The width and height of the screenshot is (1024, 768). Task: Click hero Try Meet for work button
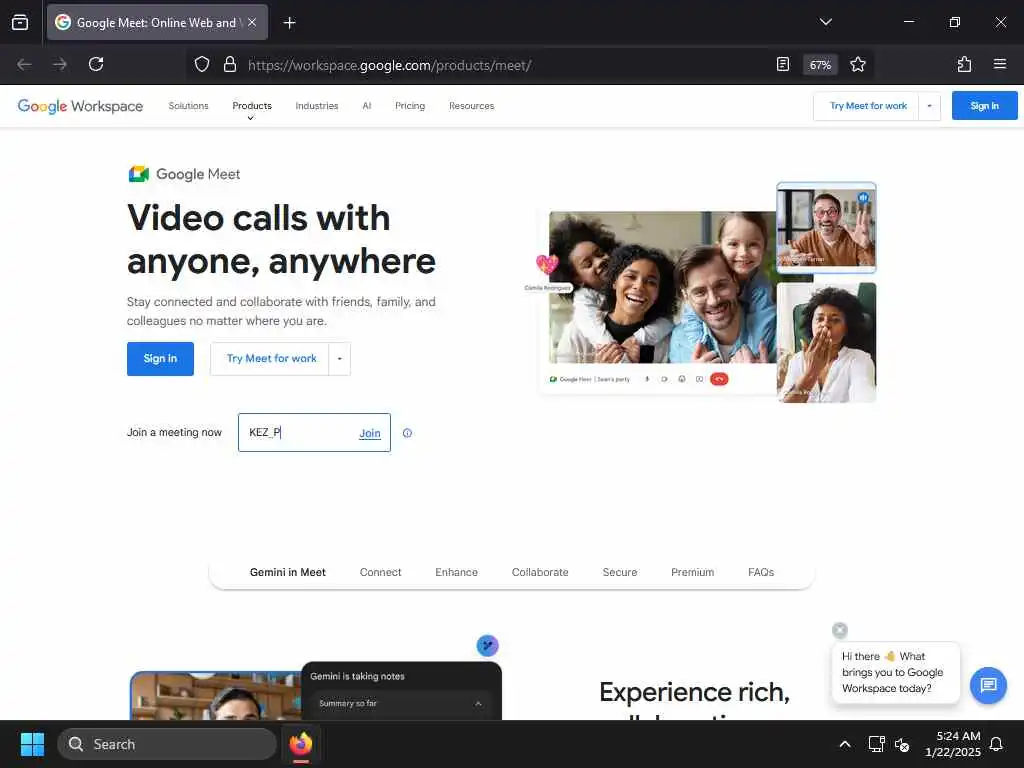click(x=270, y=359)
